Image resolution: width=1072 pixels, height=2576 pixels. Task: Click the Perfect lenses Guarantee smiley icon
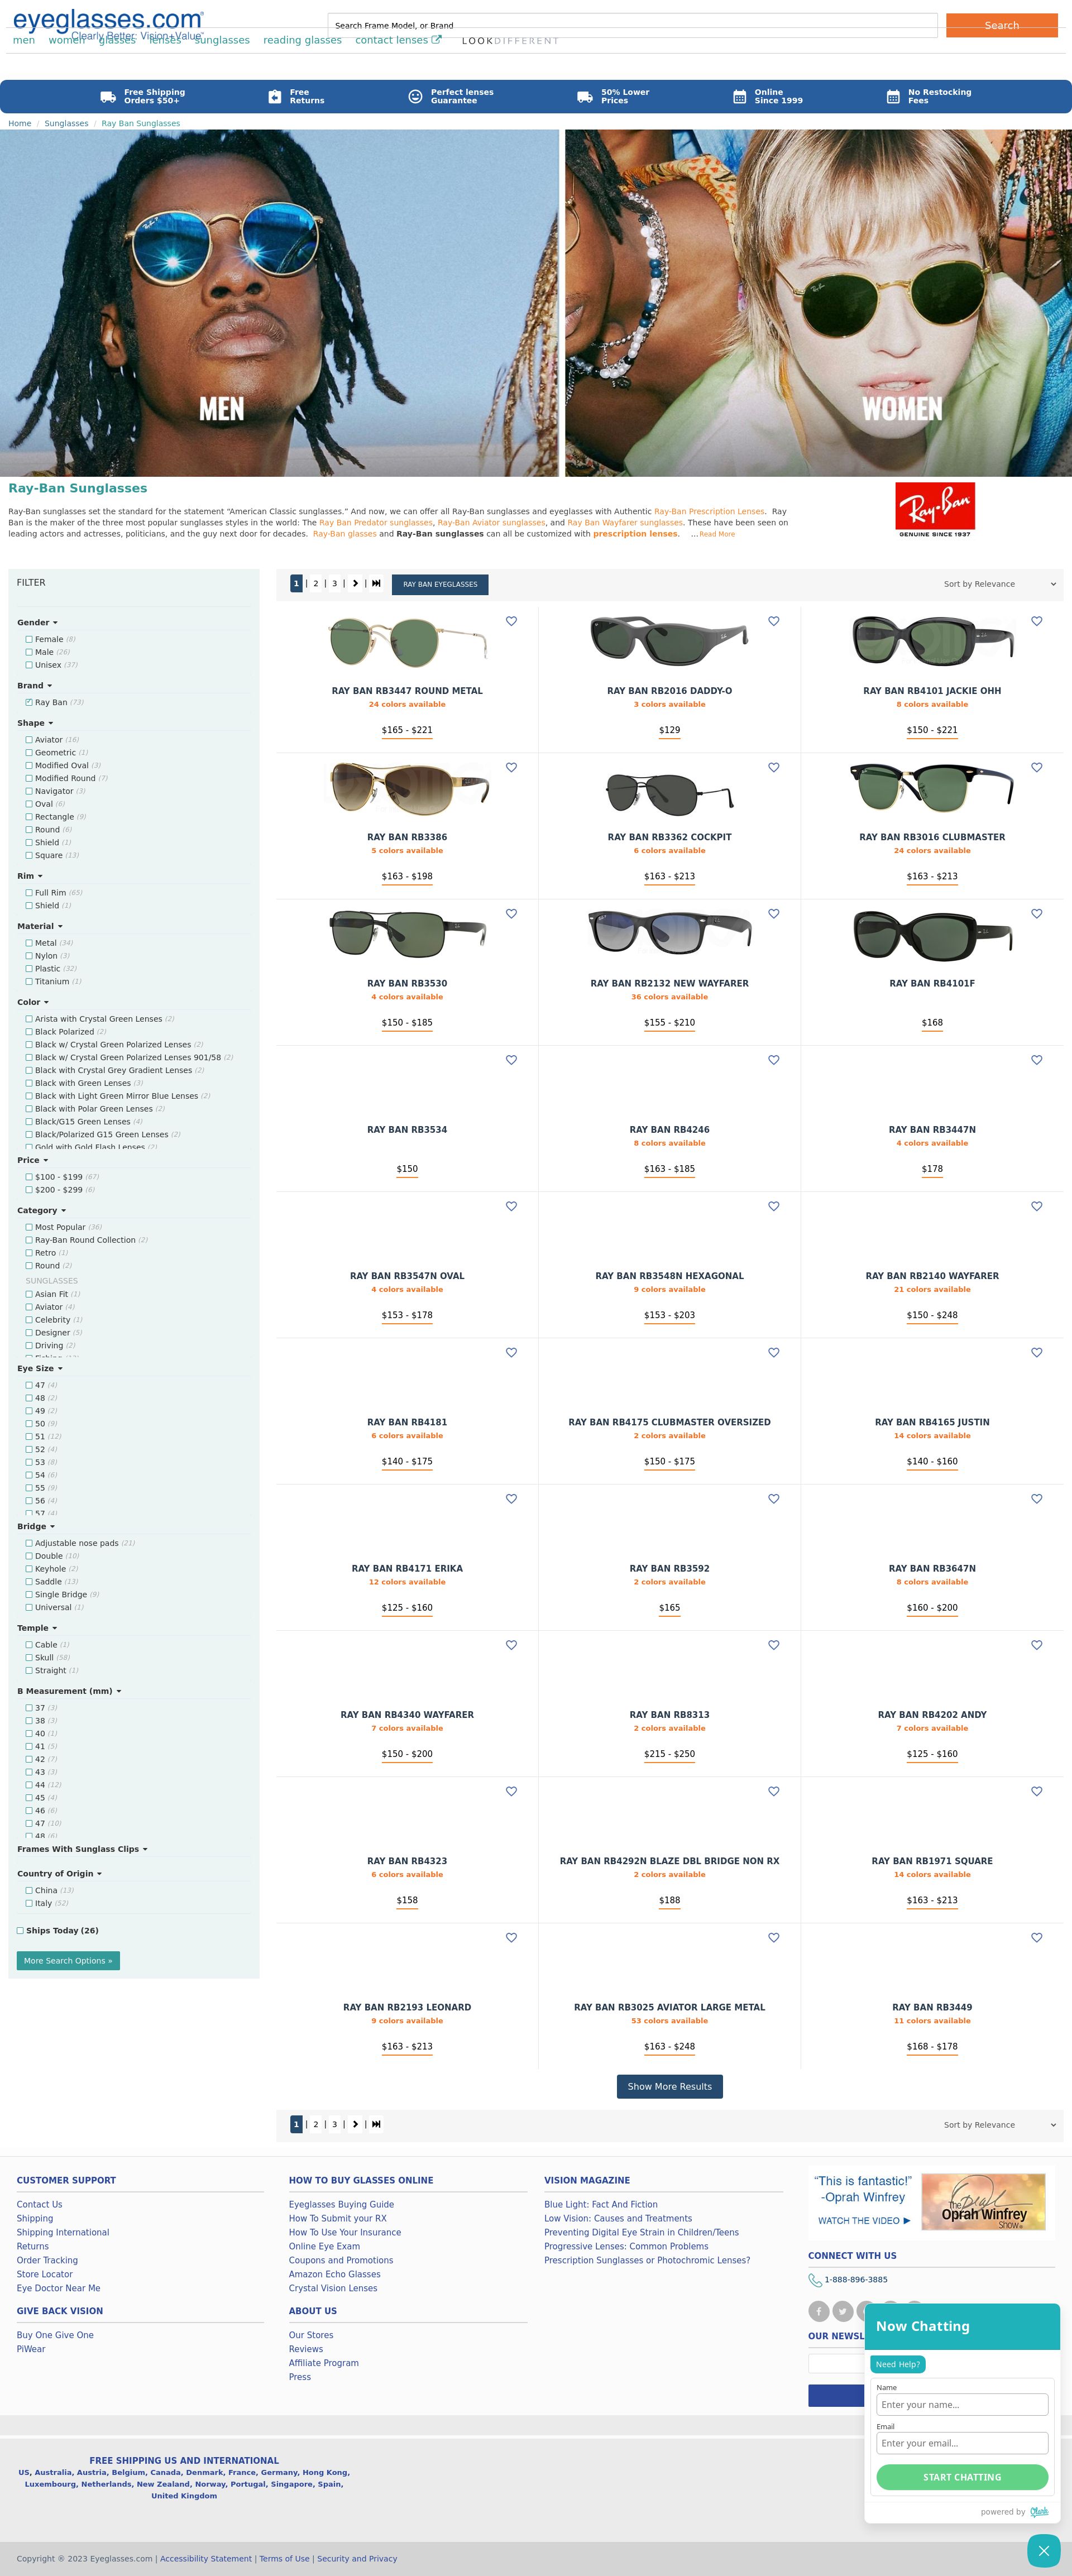(x=415, y=96)
